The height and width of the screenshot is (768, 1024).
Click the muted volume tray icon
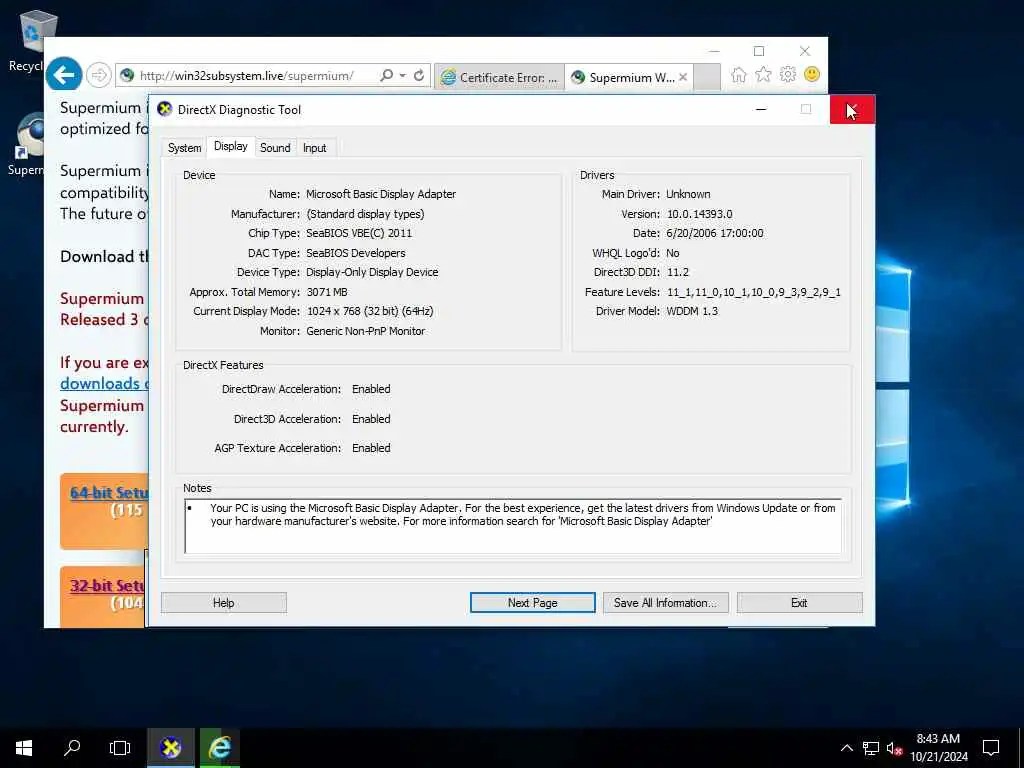[895, 748]
